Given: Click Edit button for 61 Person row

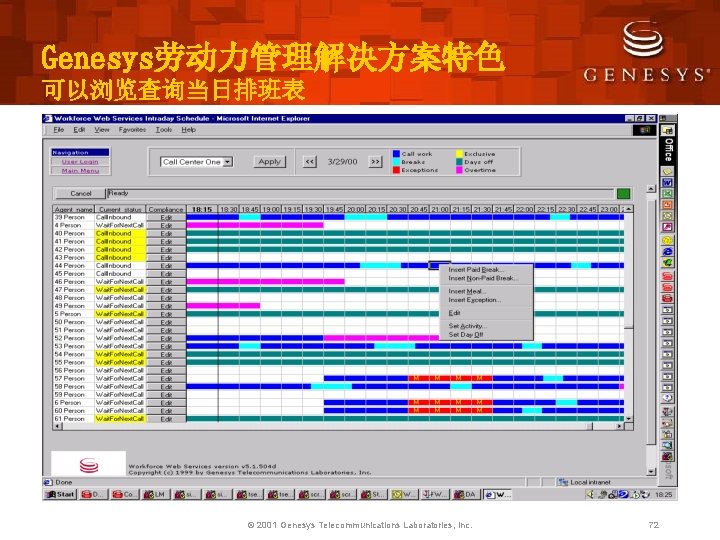Looking at the screenshot, I should 166,419.
